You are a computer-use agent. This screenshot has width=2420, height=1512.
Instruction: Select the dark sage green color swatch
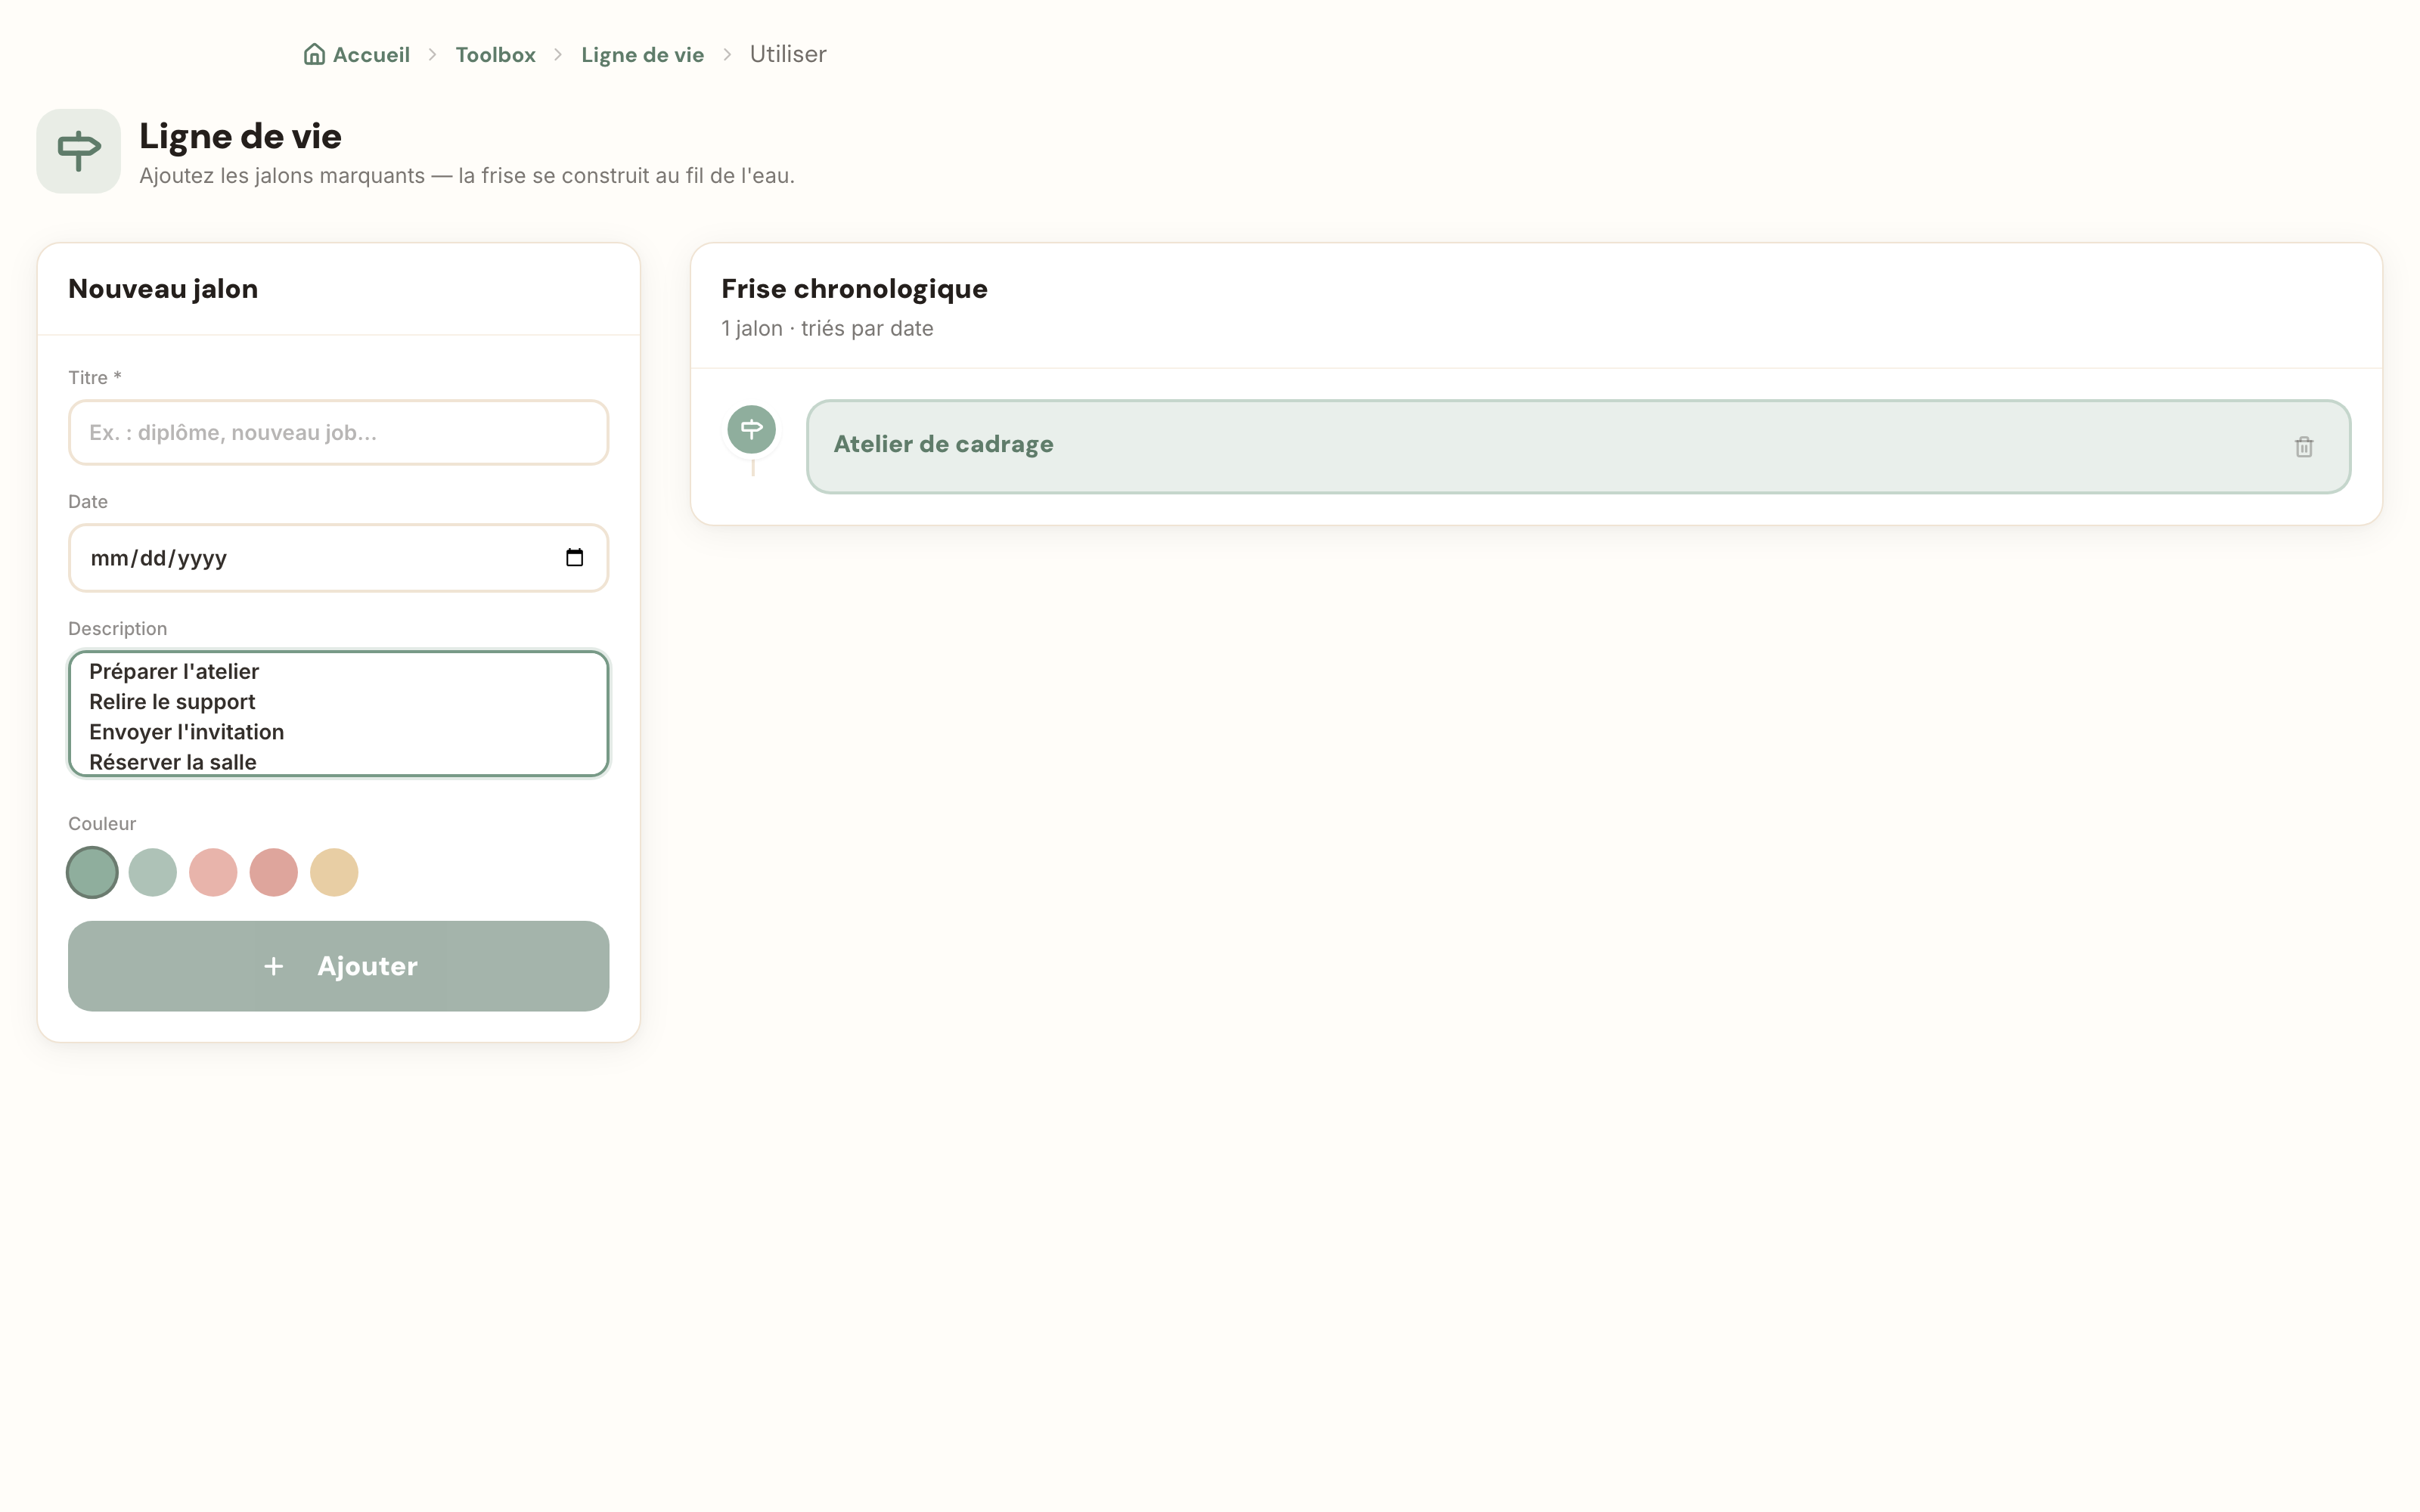pos(92,872)
